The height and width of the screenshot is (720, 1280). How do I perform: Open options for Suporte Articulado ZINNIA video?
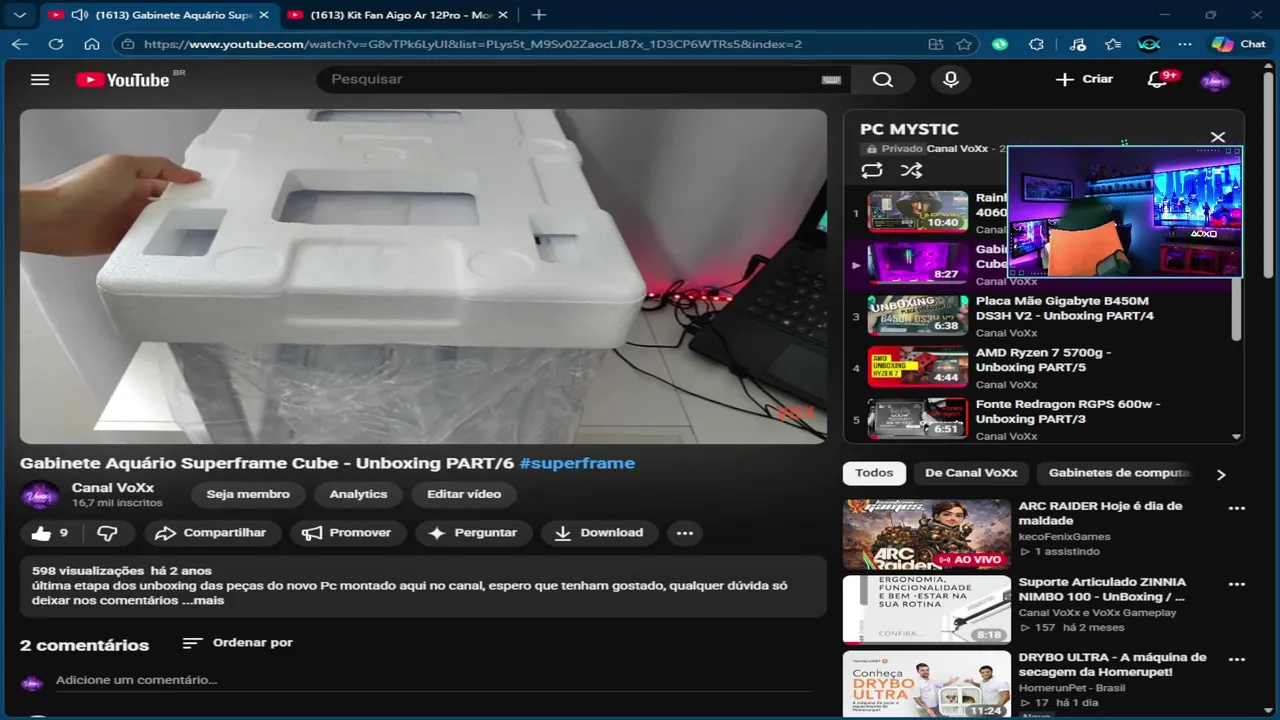pyautogui.click(x=1237, y=584)
